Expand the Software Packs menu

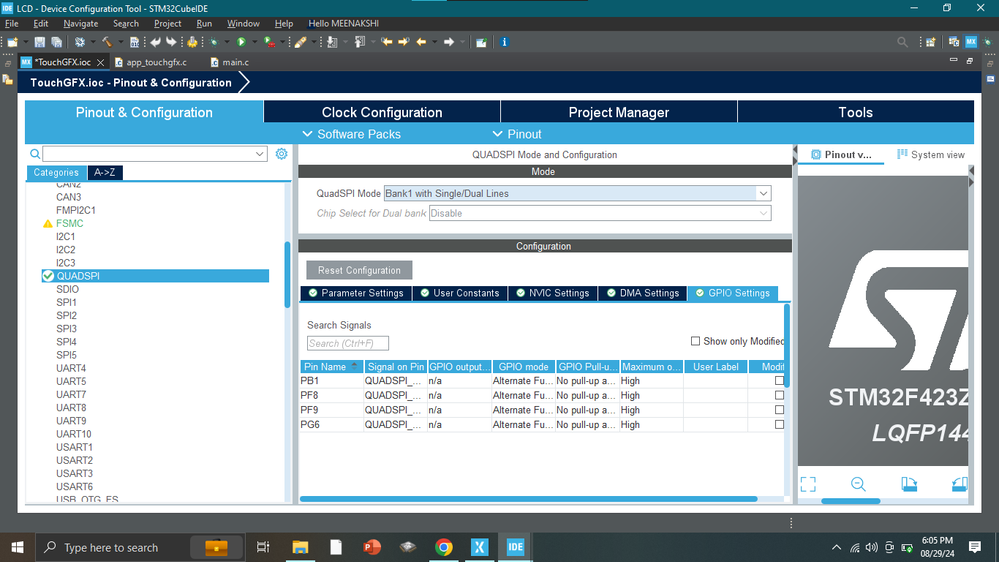pos(352,134)
